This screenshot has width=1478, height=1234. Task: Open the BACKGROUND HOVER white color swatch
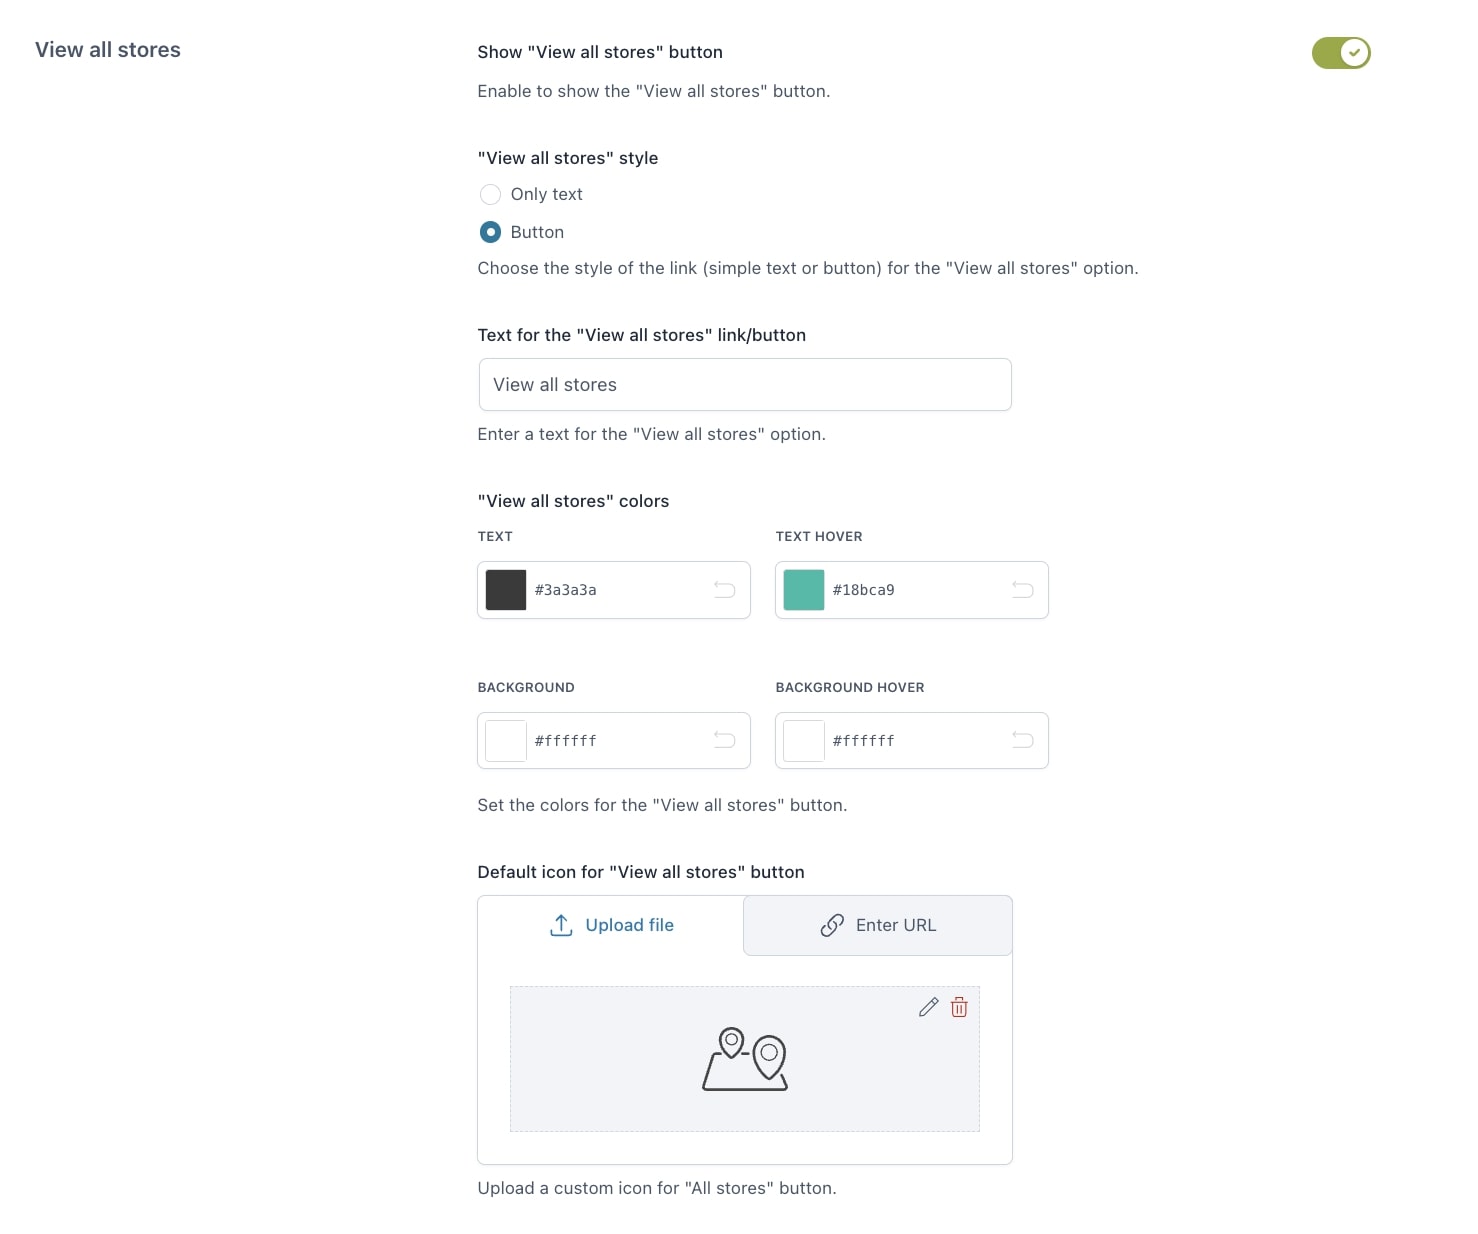coord(804,741)
